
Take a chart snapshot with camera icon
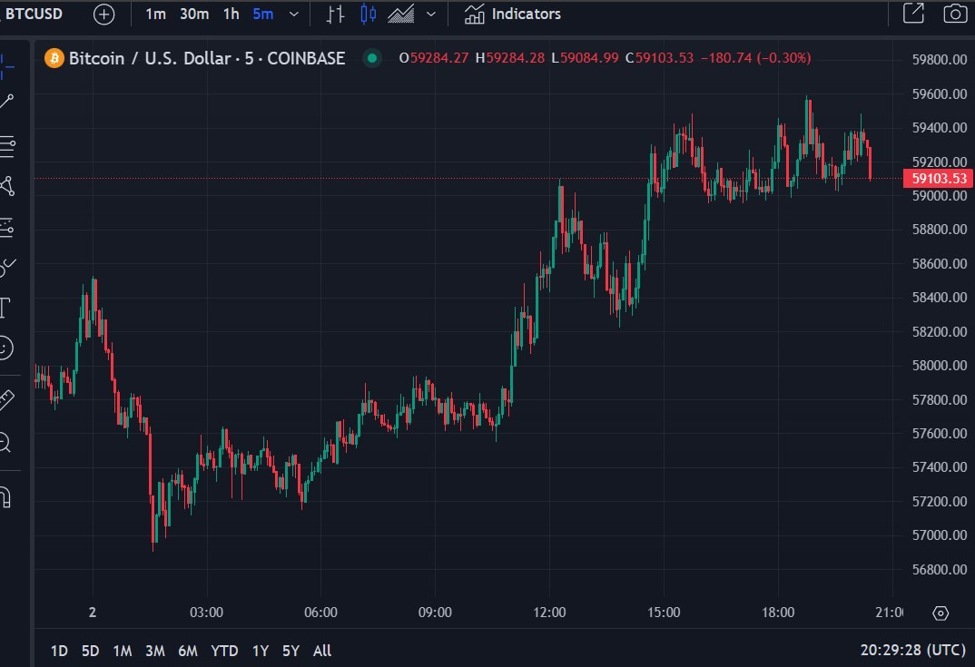coord(956,14)
